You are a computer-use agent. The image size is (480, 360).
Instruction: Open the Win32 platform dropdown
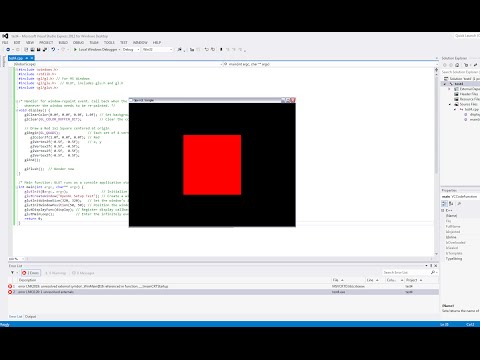click(x=157, y=49)
